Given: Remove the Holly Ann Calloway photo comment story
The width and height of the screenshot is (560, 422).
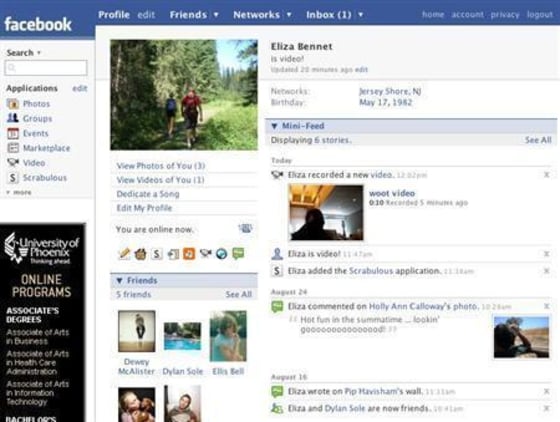Looking at the screenshot, I should [546, 306].
